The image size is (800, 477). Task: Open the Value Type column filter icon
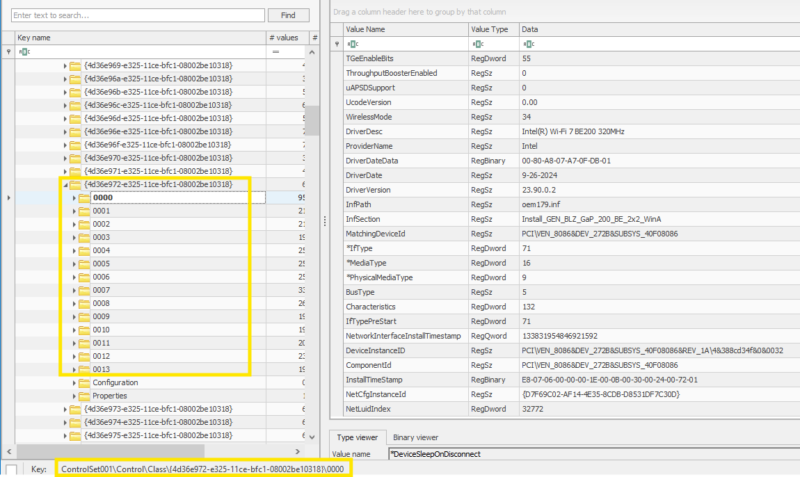tap(478, 44)
